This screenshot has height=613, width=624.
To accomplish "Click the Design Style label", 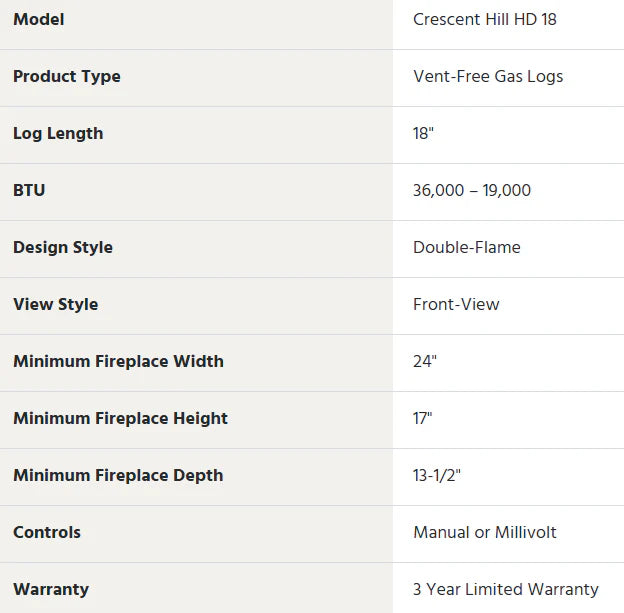I will pyautogui.click(x=63, y=247).
